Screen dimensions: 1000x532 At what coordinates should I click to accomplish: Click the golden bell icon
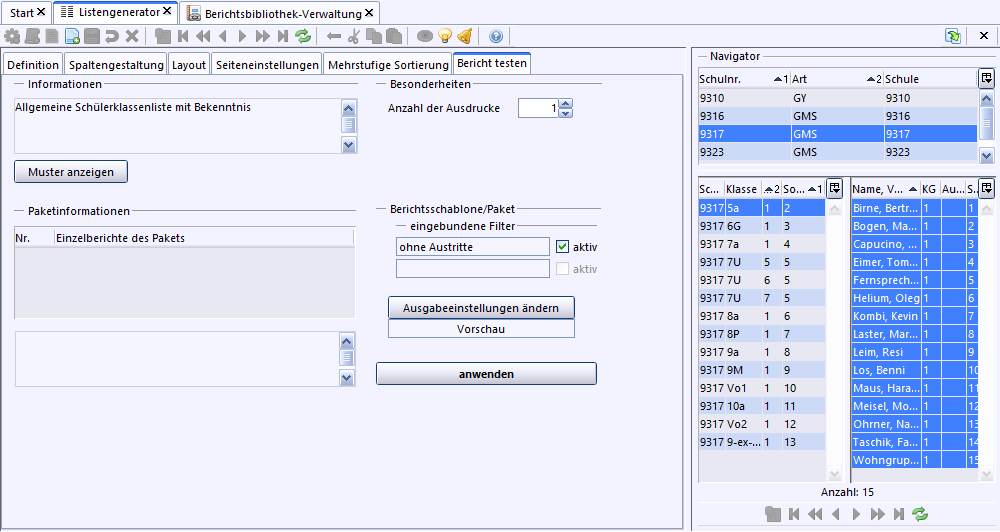(x=465, y=36)
